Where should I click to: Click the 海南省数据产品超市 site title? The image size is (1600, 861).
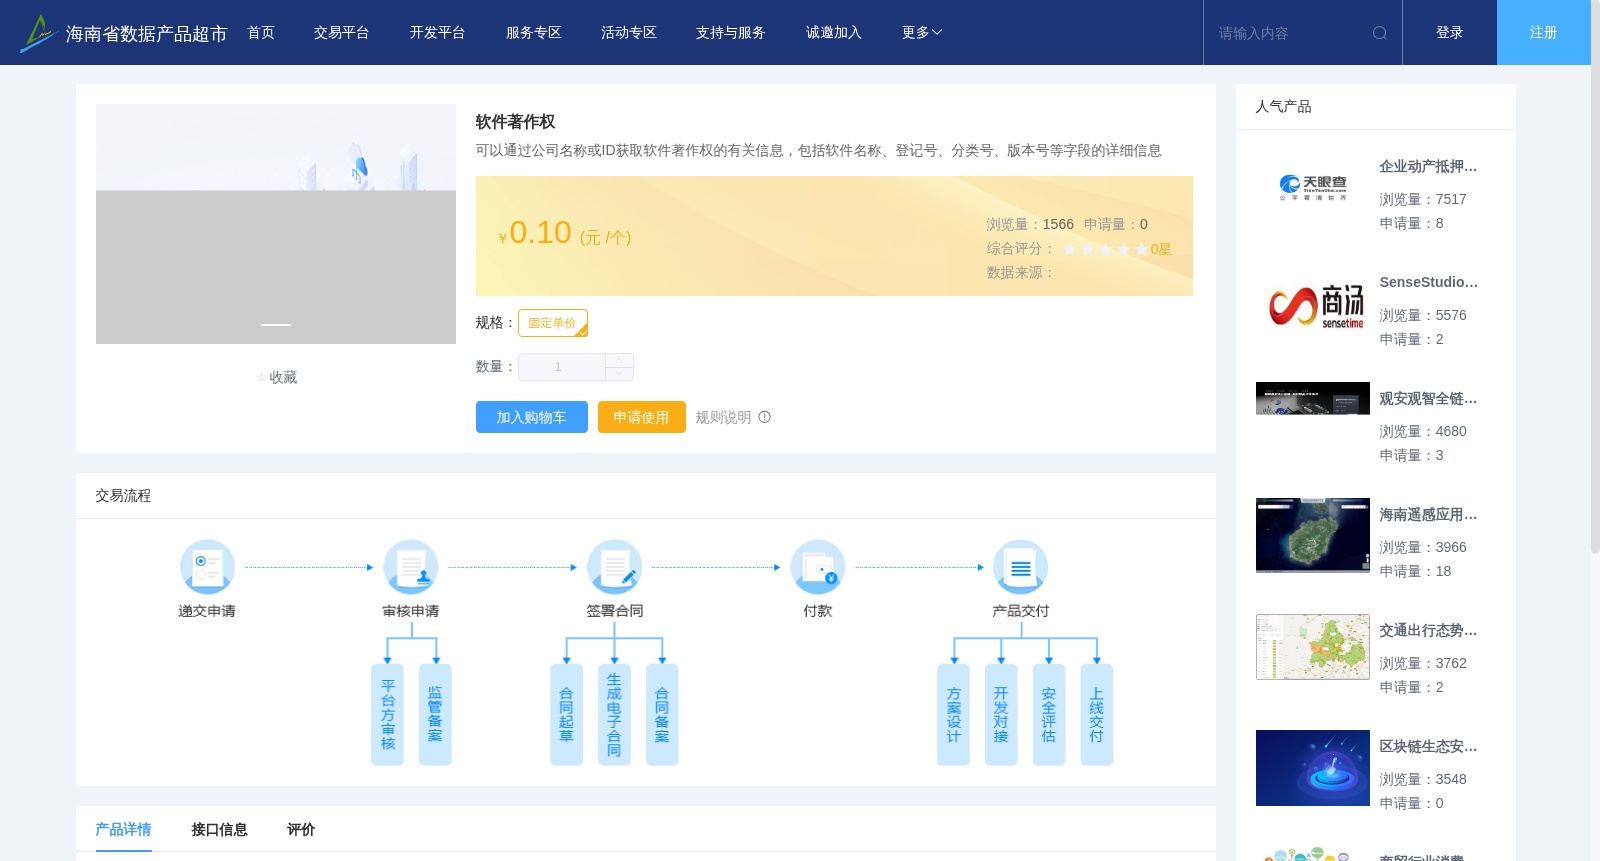click(147, 34)
